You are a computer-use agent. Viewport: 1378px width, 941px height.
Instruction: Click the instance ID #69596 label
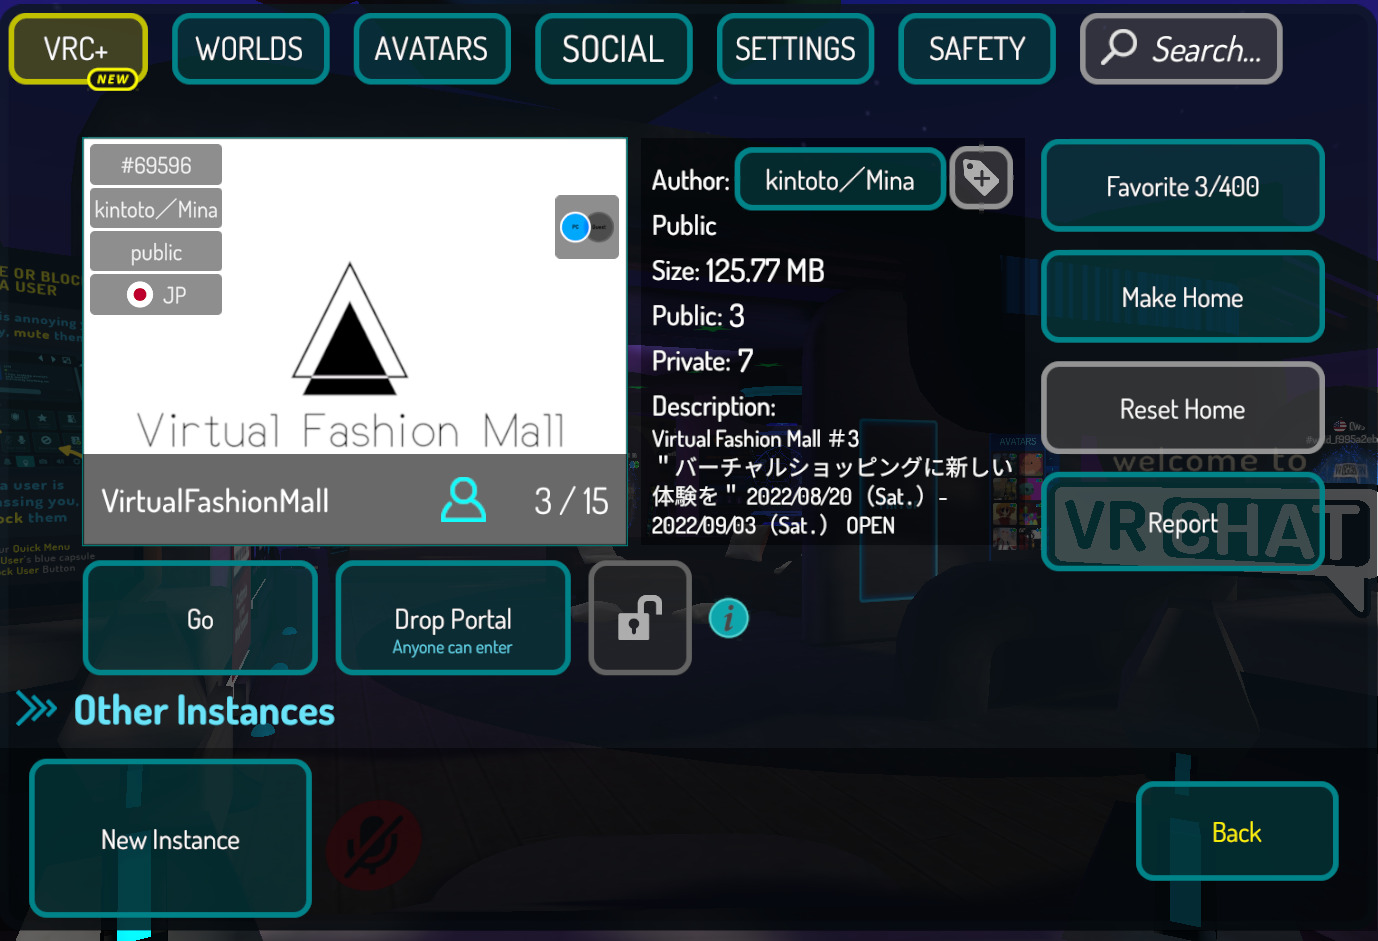coord(155,163)
